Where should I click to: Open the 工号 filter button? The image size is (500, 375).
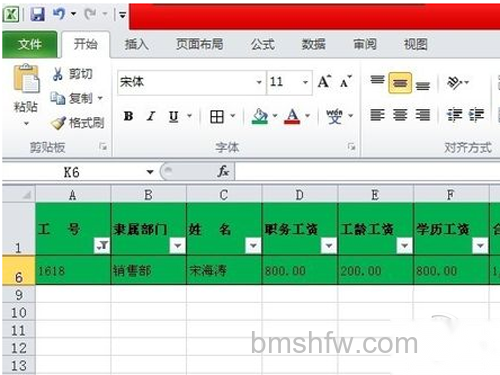(x=102, y=246)
